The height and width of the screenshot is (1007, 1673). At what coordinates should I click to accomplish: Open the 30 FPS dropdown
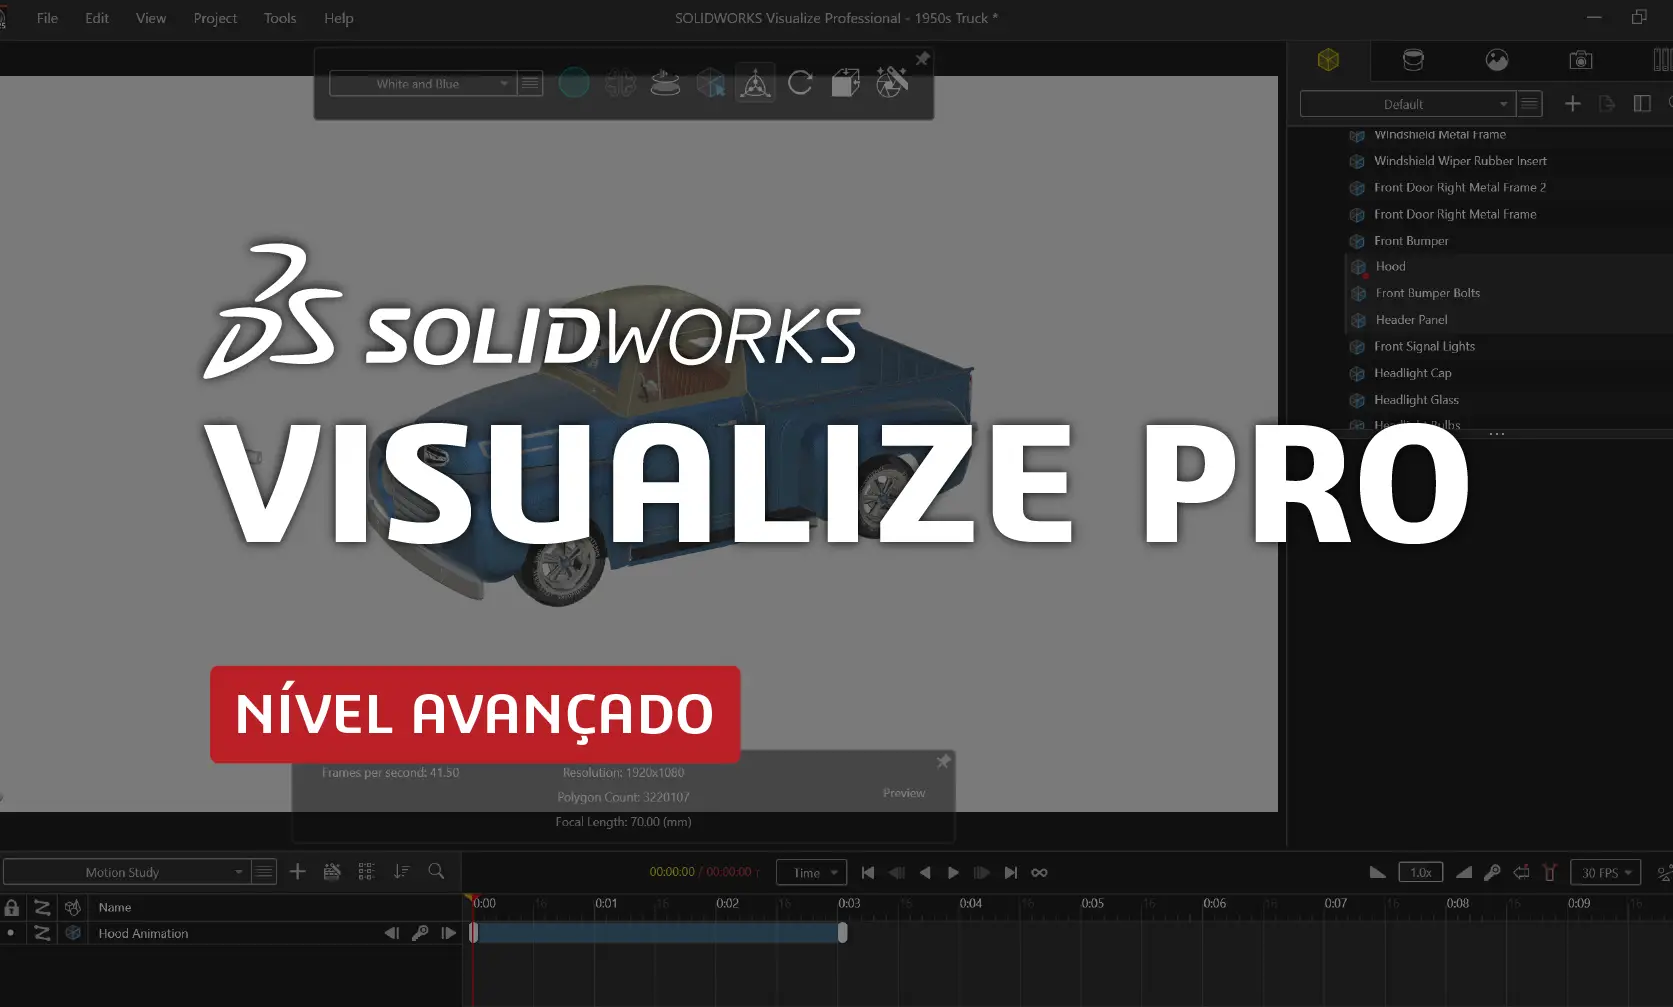coord(1605,873)
